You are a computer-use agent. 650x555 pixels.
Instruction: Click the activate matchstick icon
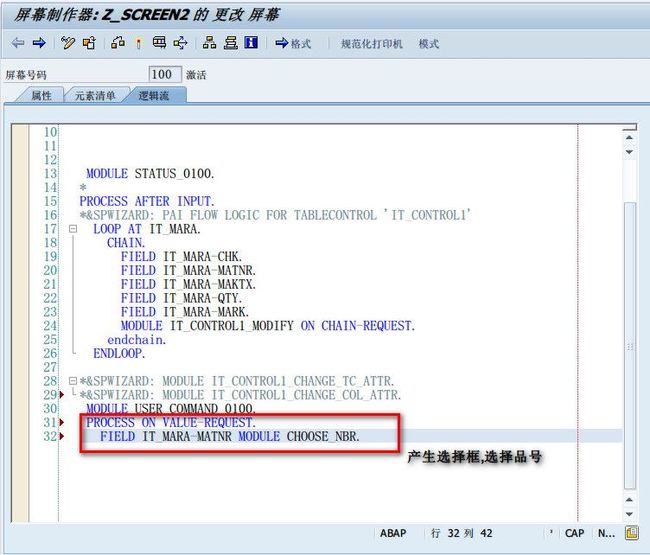139,43
